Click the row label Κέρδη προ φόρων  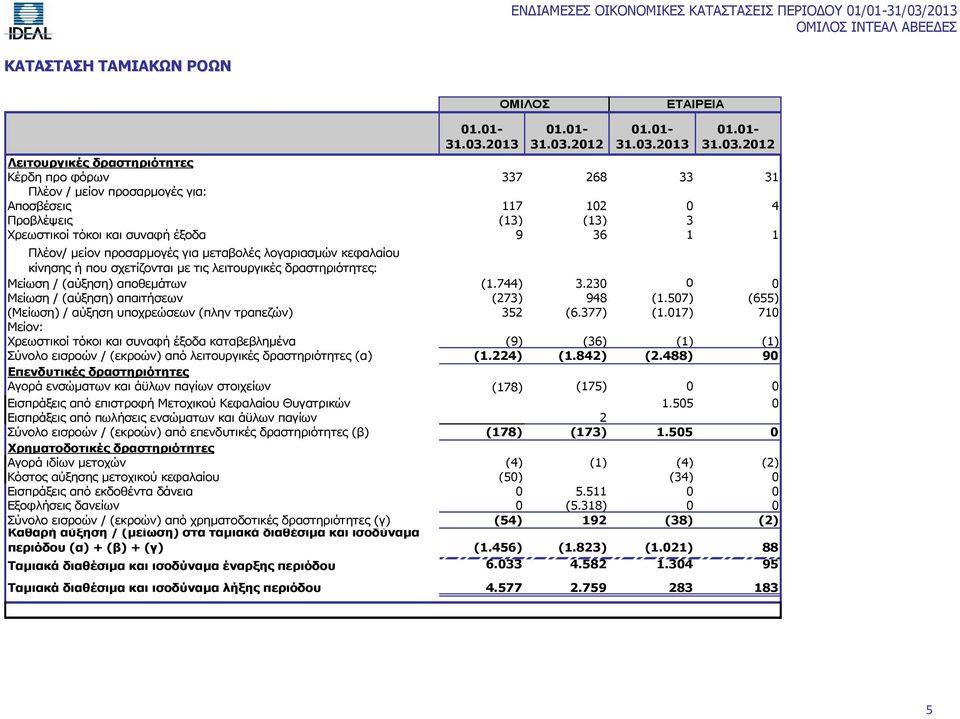click(58, 177)
